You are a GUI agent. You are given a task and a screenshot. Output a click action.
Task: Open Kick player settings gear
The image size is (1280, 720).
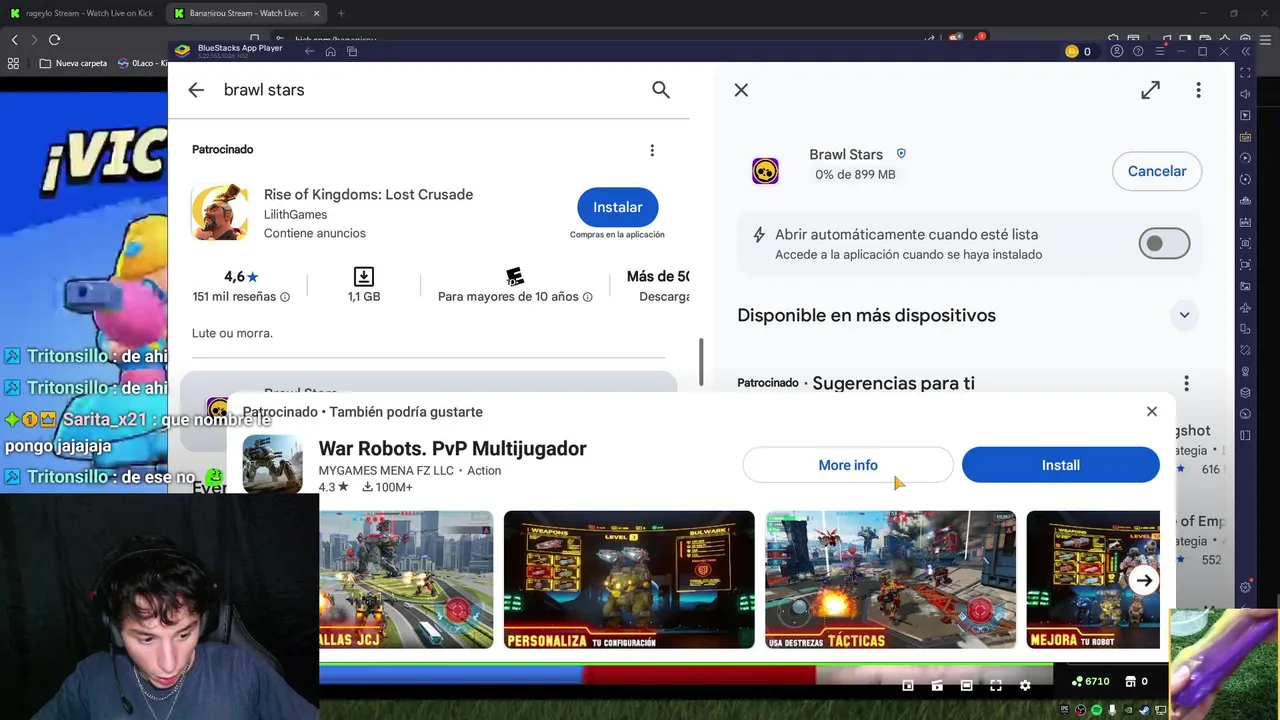click(1025, 685)
